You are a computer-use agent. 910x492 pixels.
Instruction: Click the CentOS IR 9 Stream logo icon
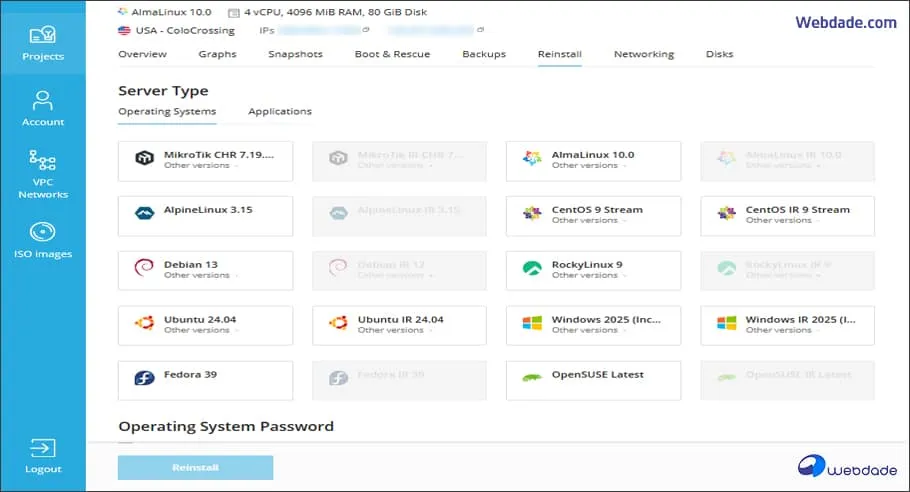pyautogui.click(x=726, y=214)
